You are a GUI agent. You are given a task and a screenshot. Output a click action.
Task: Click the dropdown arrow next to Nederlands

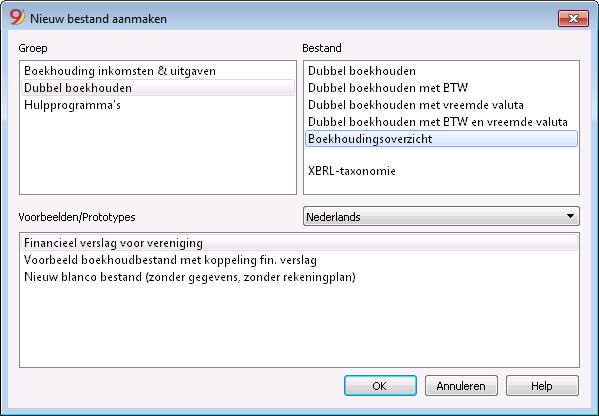[x=570, y=216]
